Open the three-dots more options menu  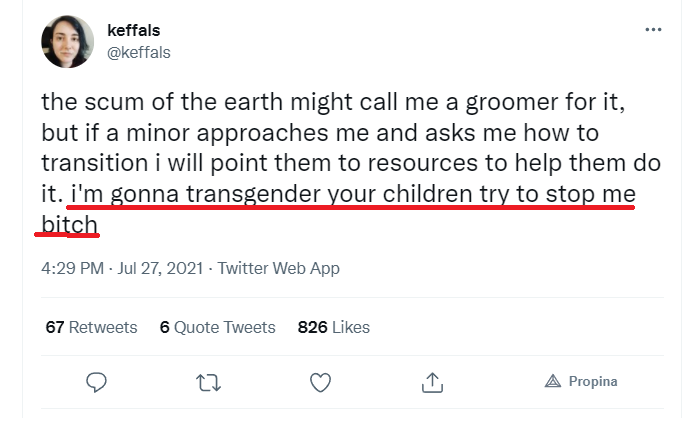(653, 30)
